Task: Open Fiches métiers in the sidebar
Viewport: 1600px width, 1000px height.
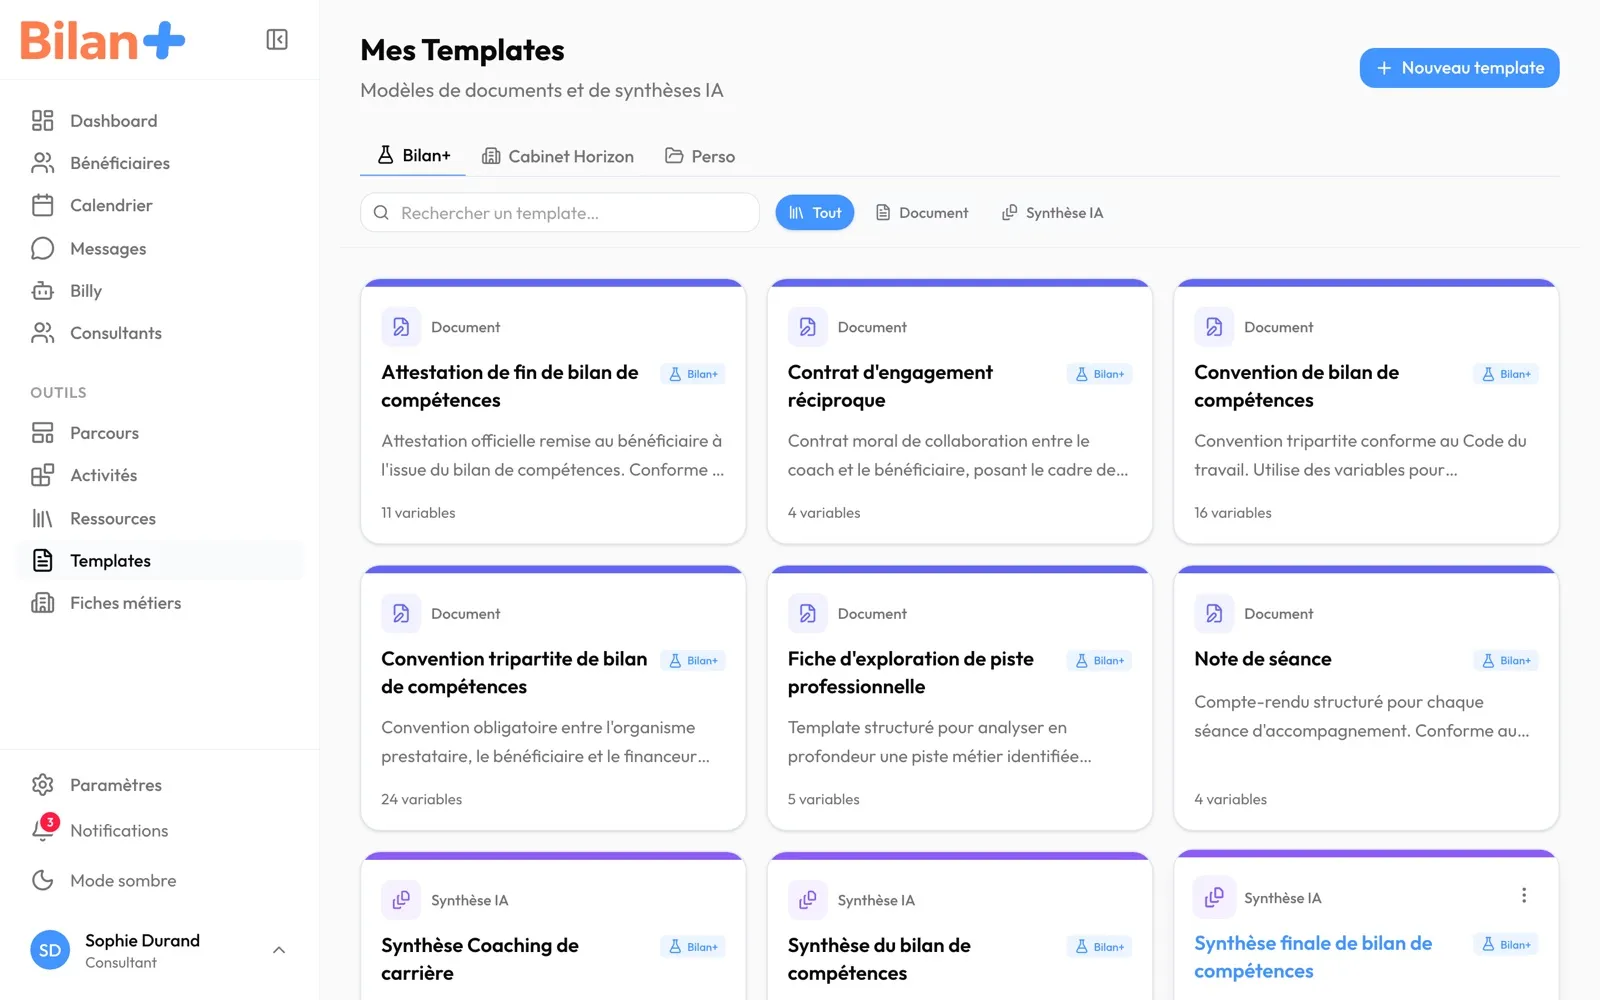Action: (160, 603)
